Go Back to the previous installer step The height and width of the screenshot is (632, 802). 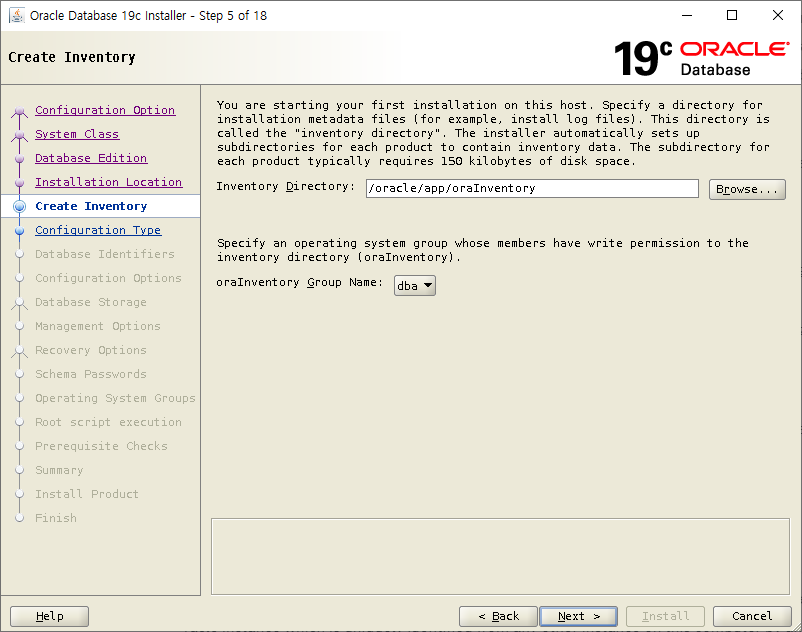coord(498,616)
